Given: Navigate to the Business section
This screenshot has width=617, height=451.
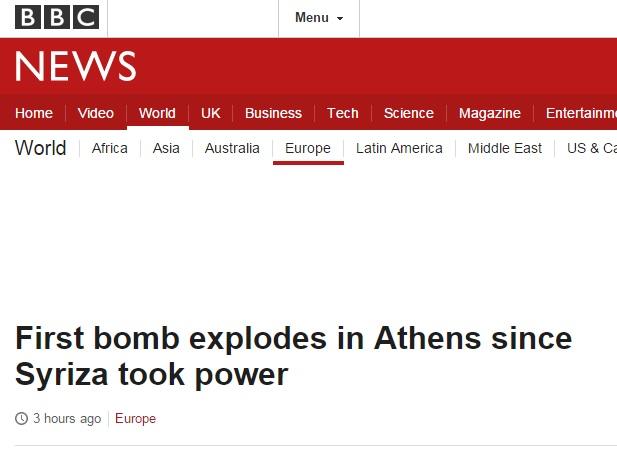Looking at the screenshot, I should coord(273,113).
